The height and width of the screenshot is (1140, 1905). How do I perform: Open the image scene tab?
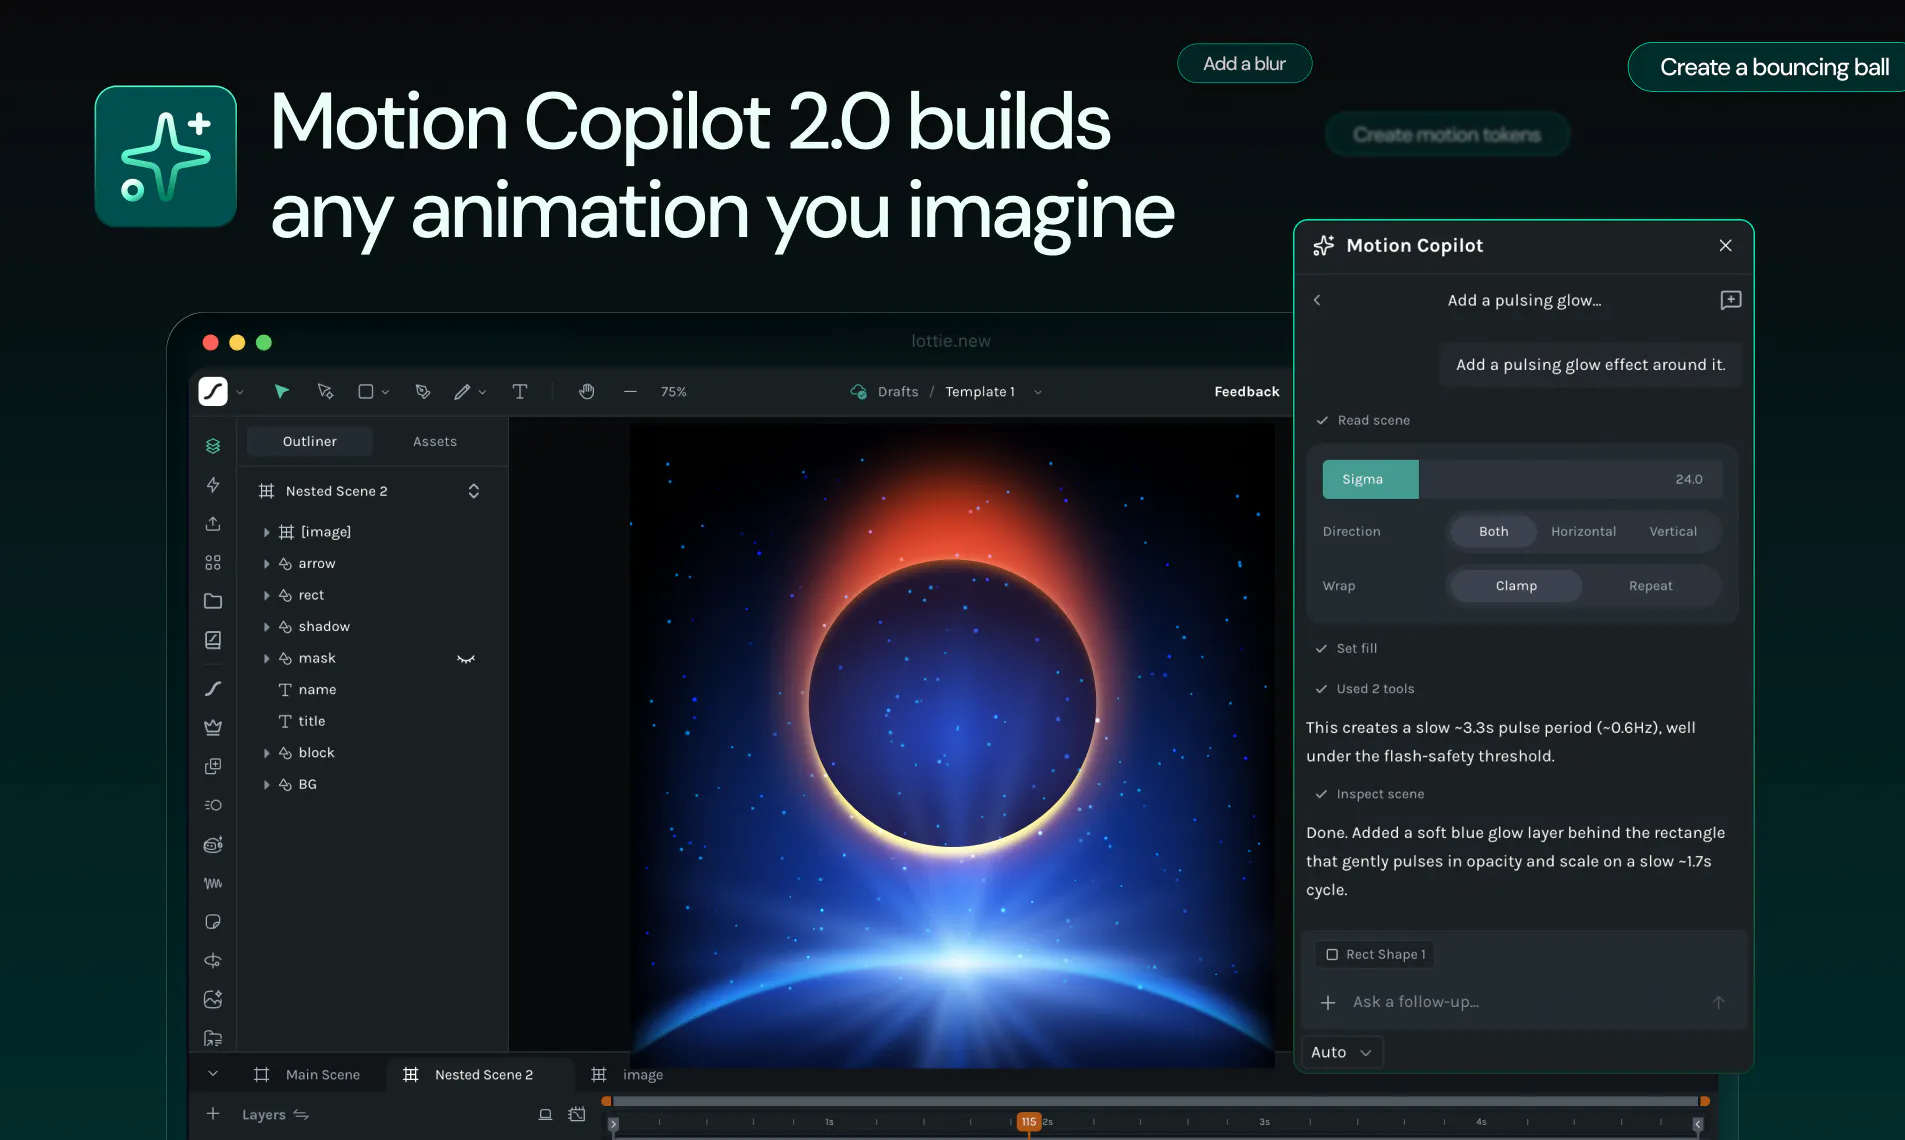[x=627, y=1075]
